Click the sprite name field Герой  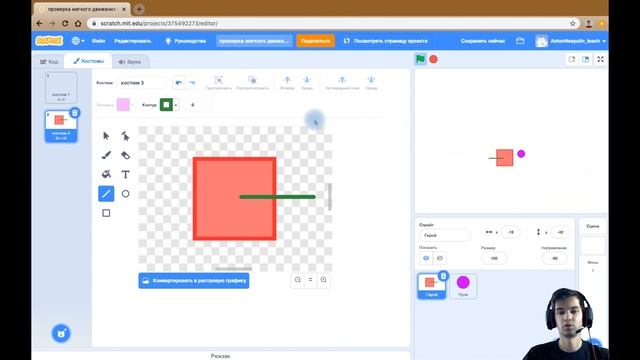pyautogui.click(x=444, y=235)
